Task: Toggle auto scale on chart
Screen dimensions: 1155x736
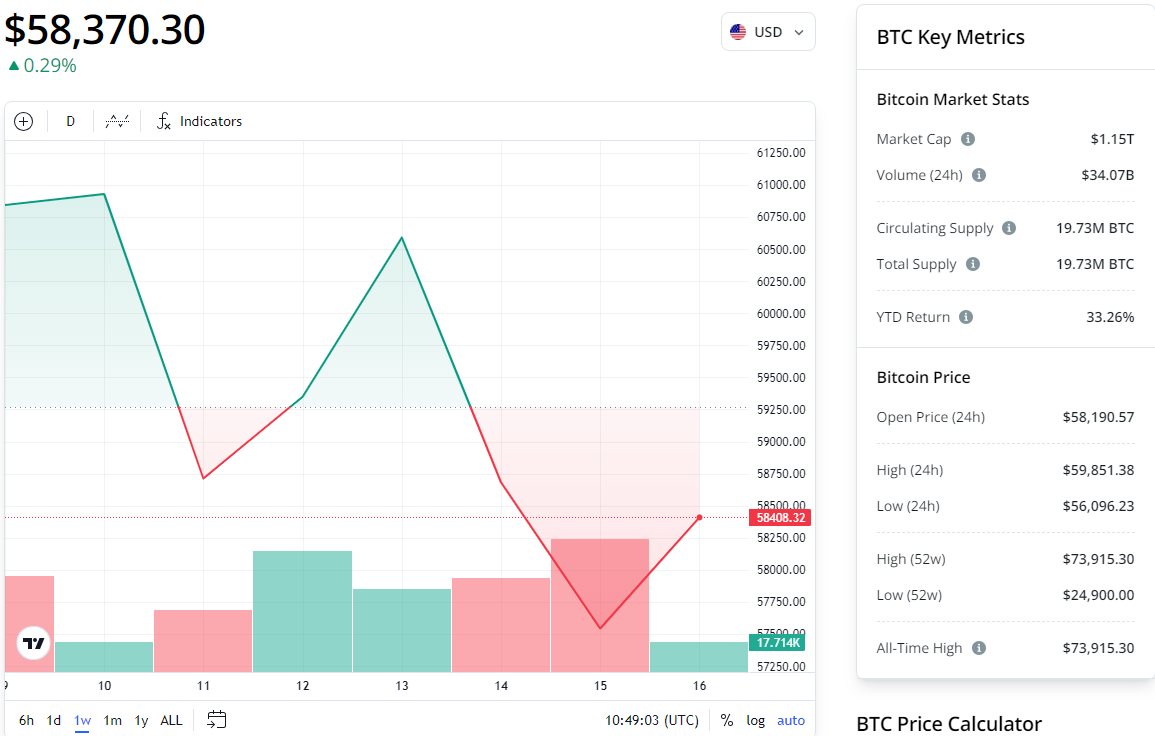Action: click(791, 720)
